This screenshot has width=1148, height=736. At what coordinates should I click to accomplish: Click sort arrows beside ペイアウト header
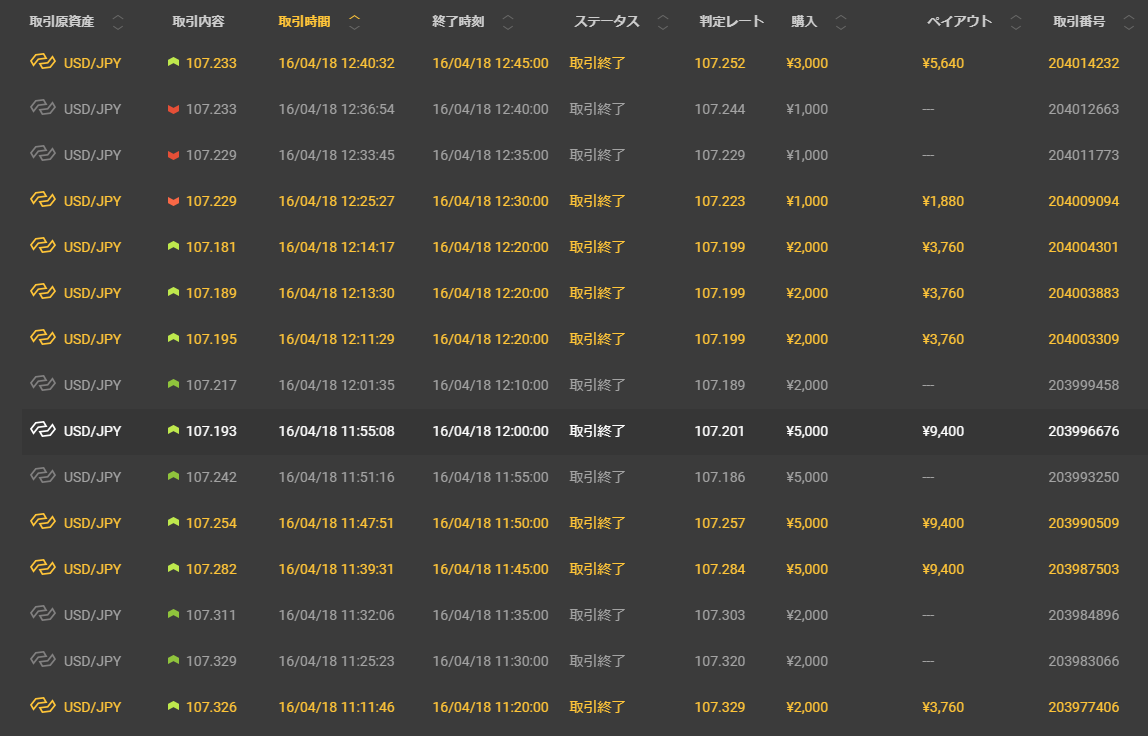1017,22
